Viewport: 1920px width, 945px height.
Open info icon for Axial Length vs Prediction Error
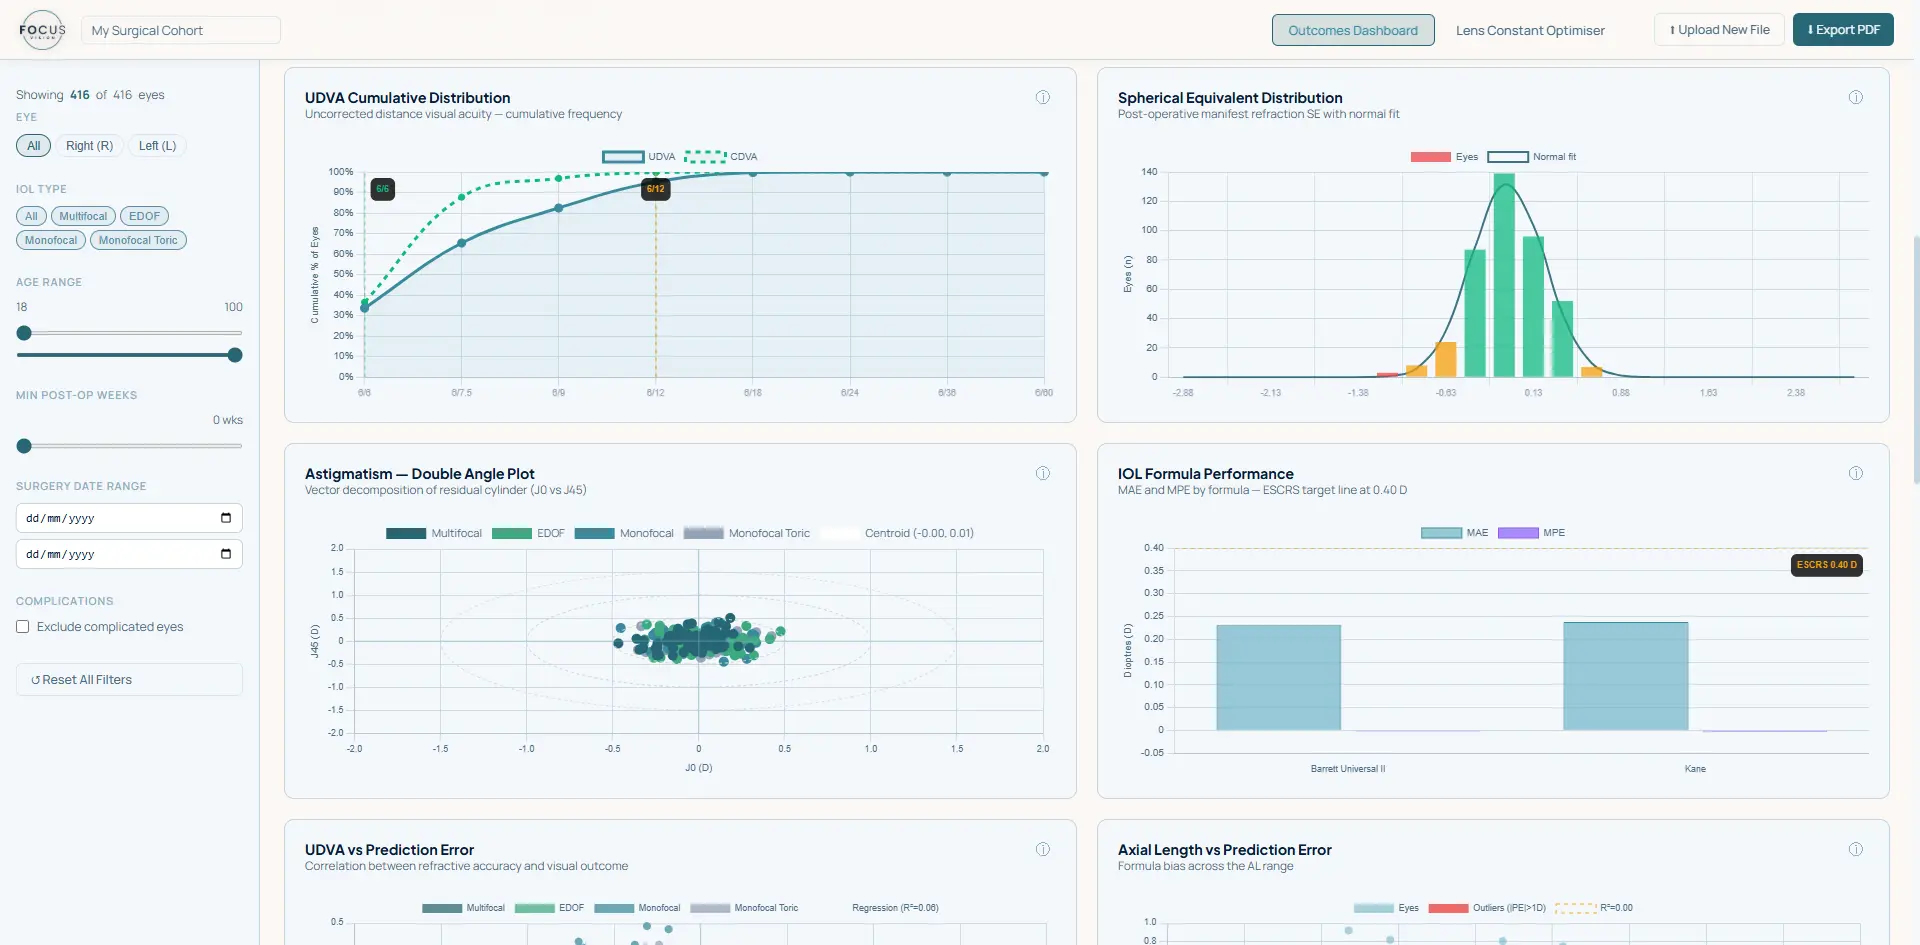pos(1855,849)
